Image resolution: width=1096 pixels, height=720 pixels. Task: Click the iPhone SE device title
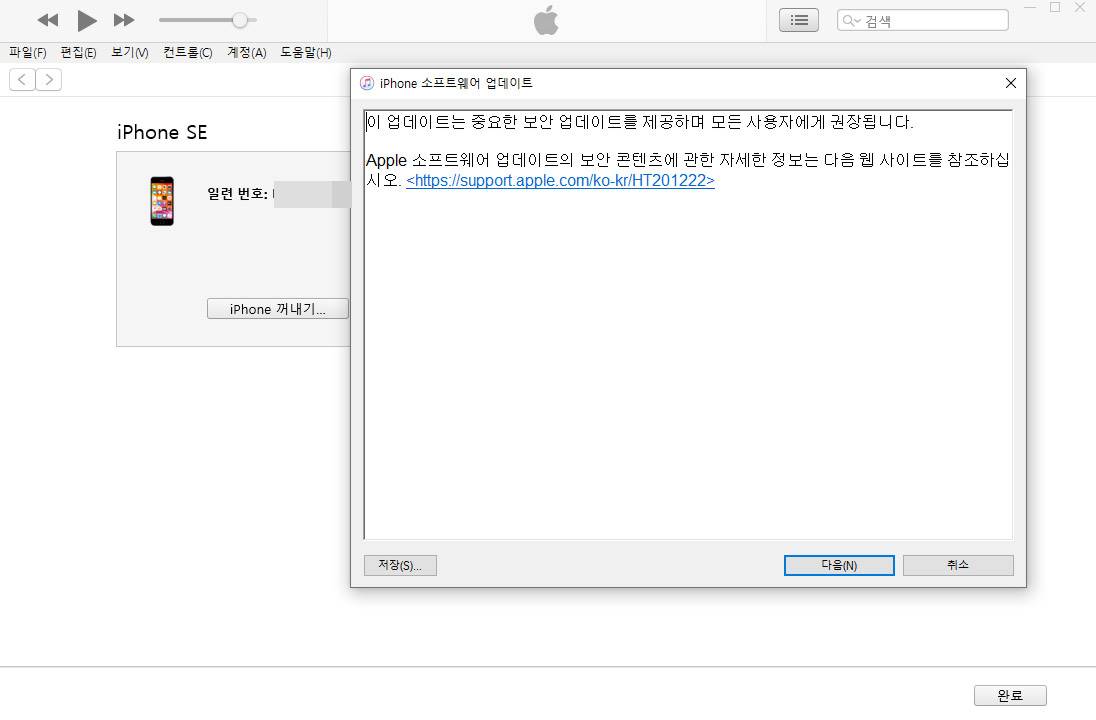pos(162,132)
